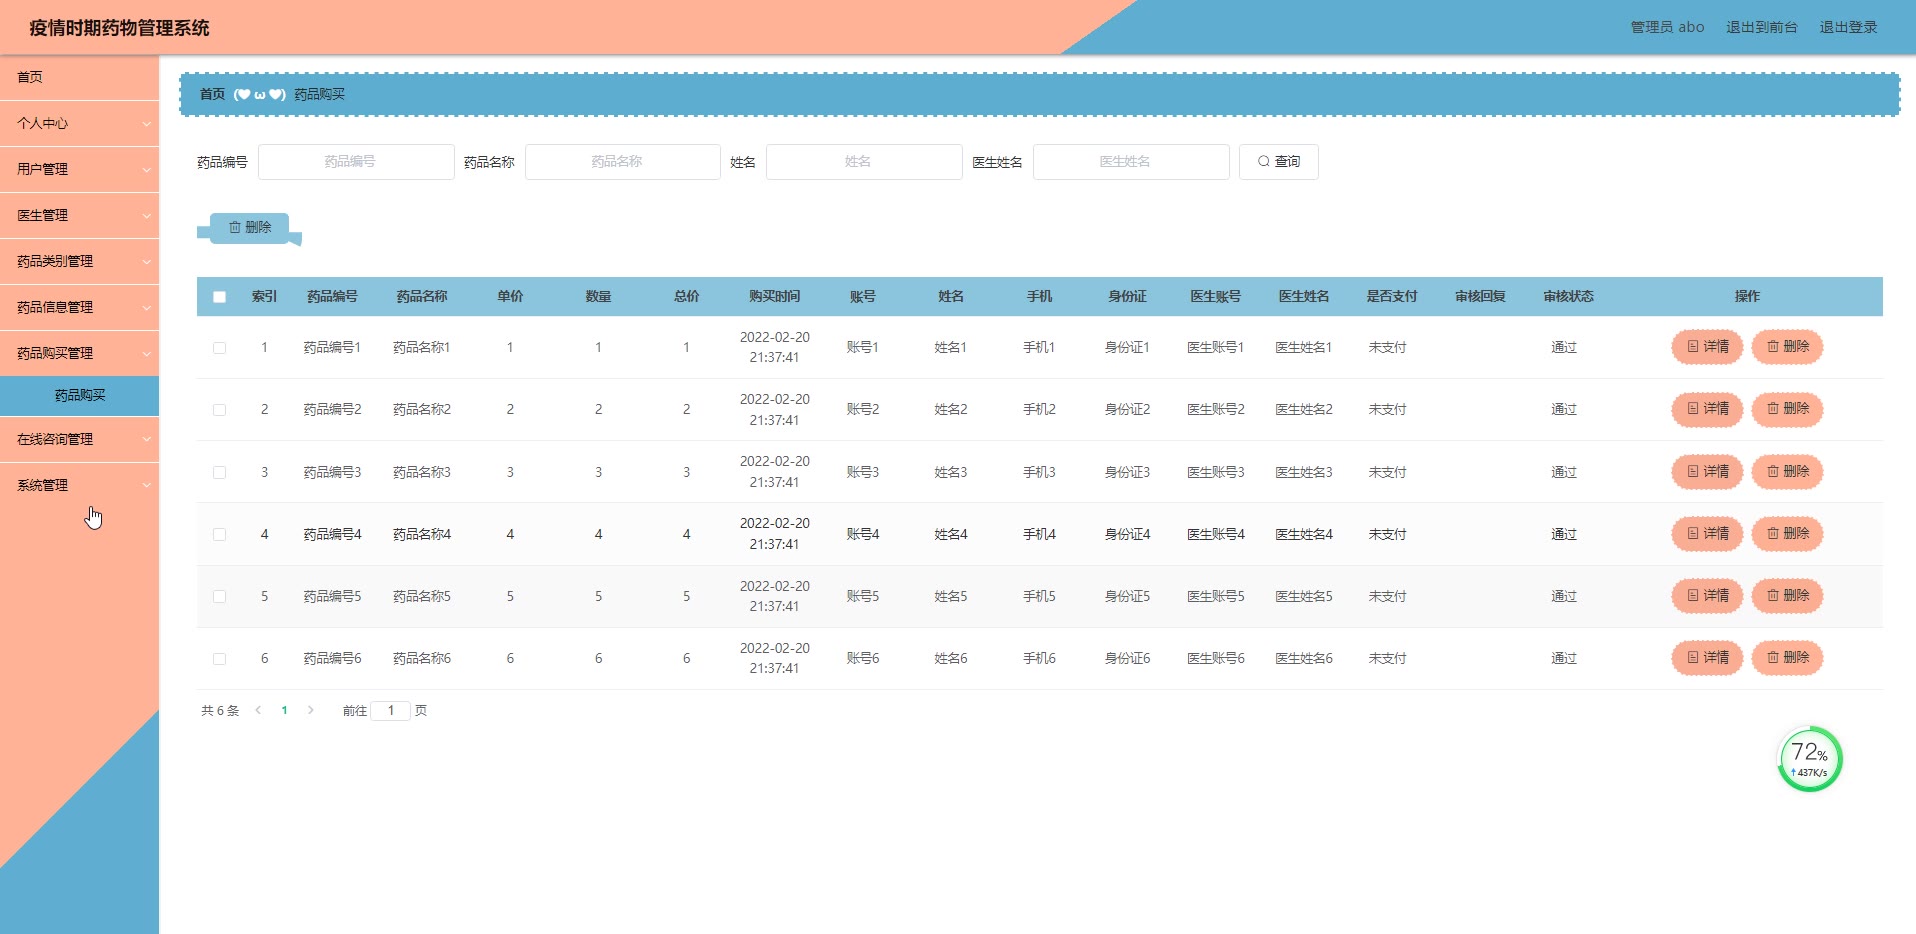Click detail icon for row 药品编号4

pos(1693,534)
